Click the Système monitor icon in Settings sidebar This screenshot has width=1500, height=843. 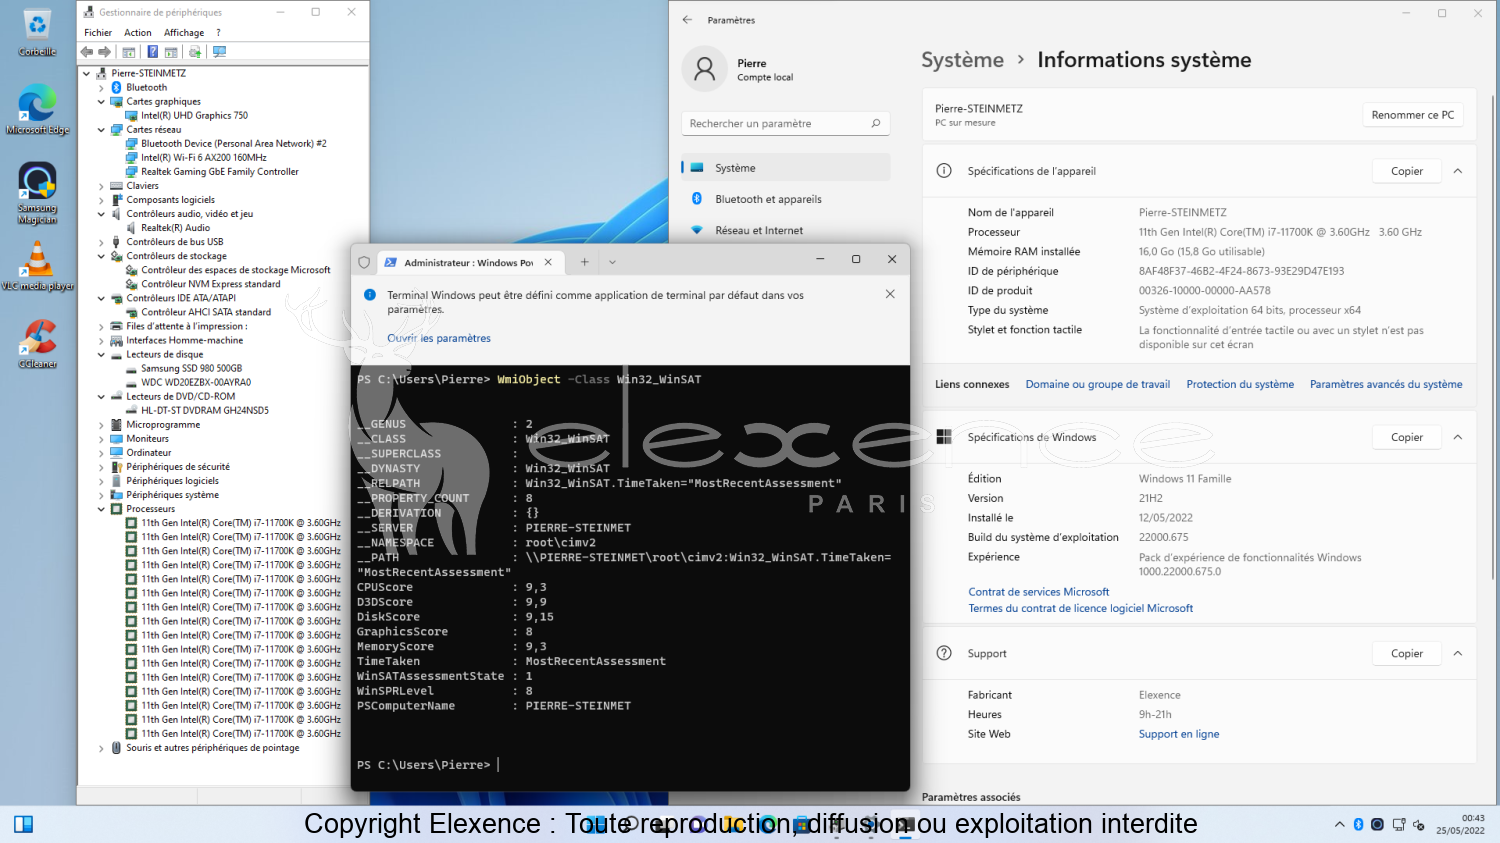(697, 168)
